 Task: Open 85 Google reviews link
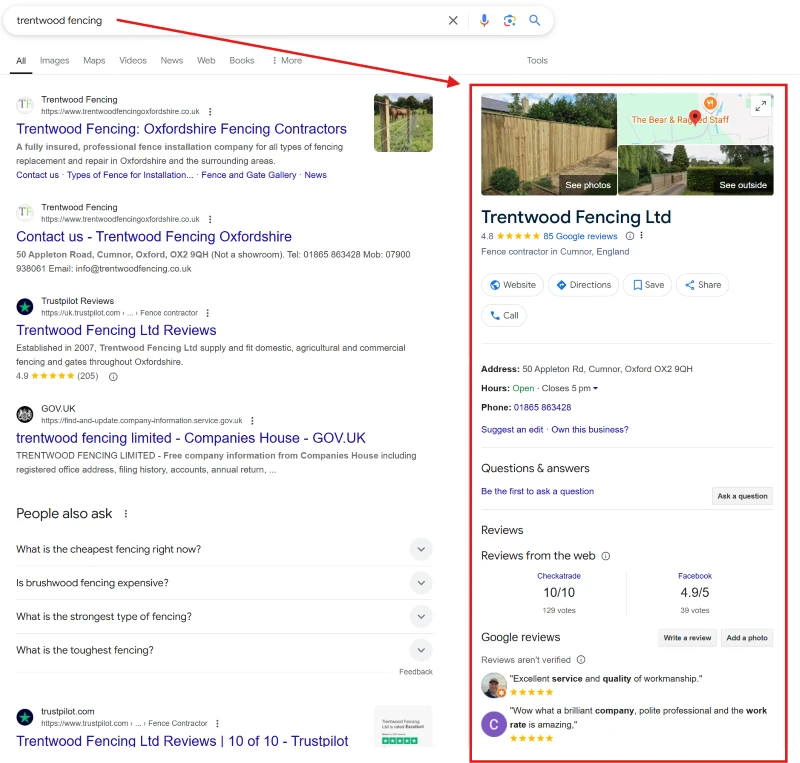point(580,236)
